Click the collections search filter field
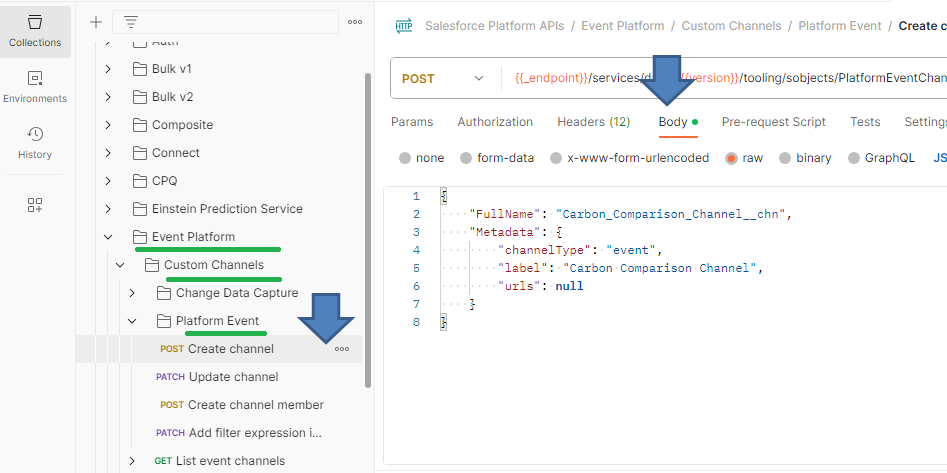 click(x=225, y=22)
